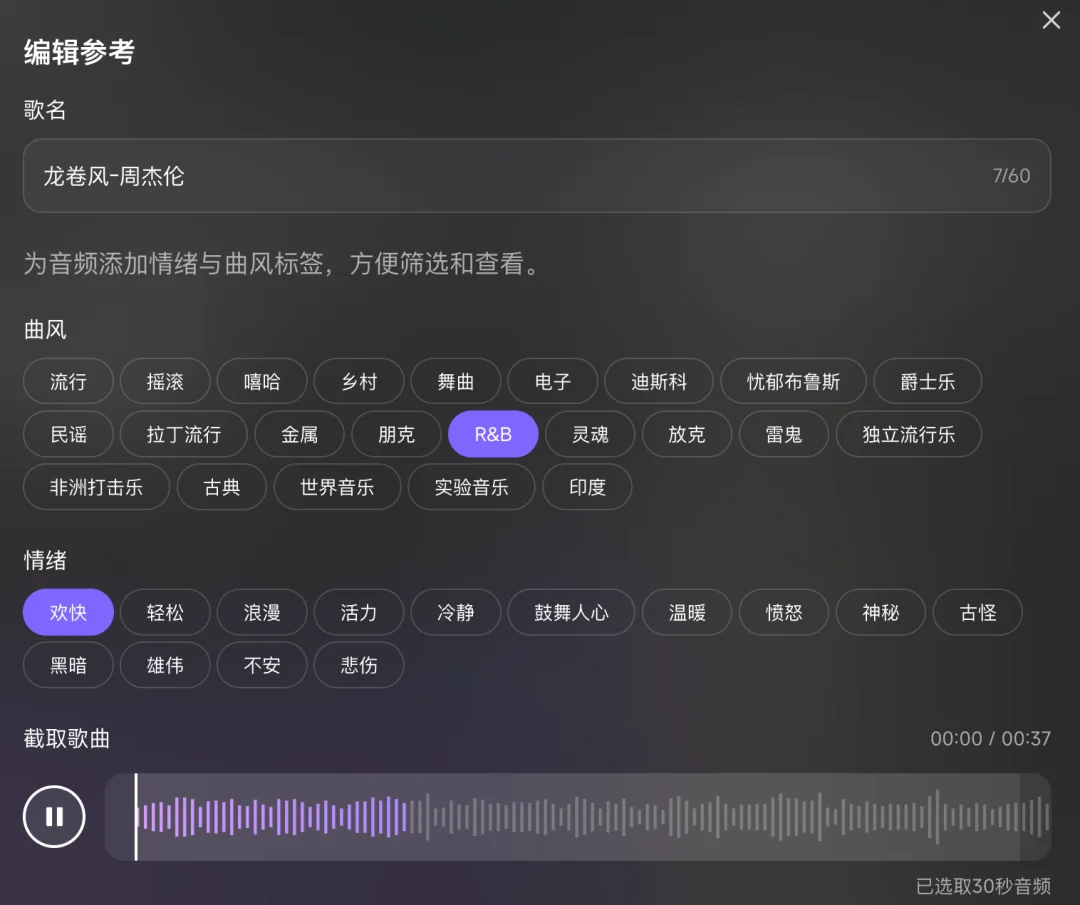1080x905 pixels.
Task: Close the 编辑参考 dialog
Action: point(1051,20)
